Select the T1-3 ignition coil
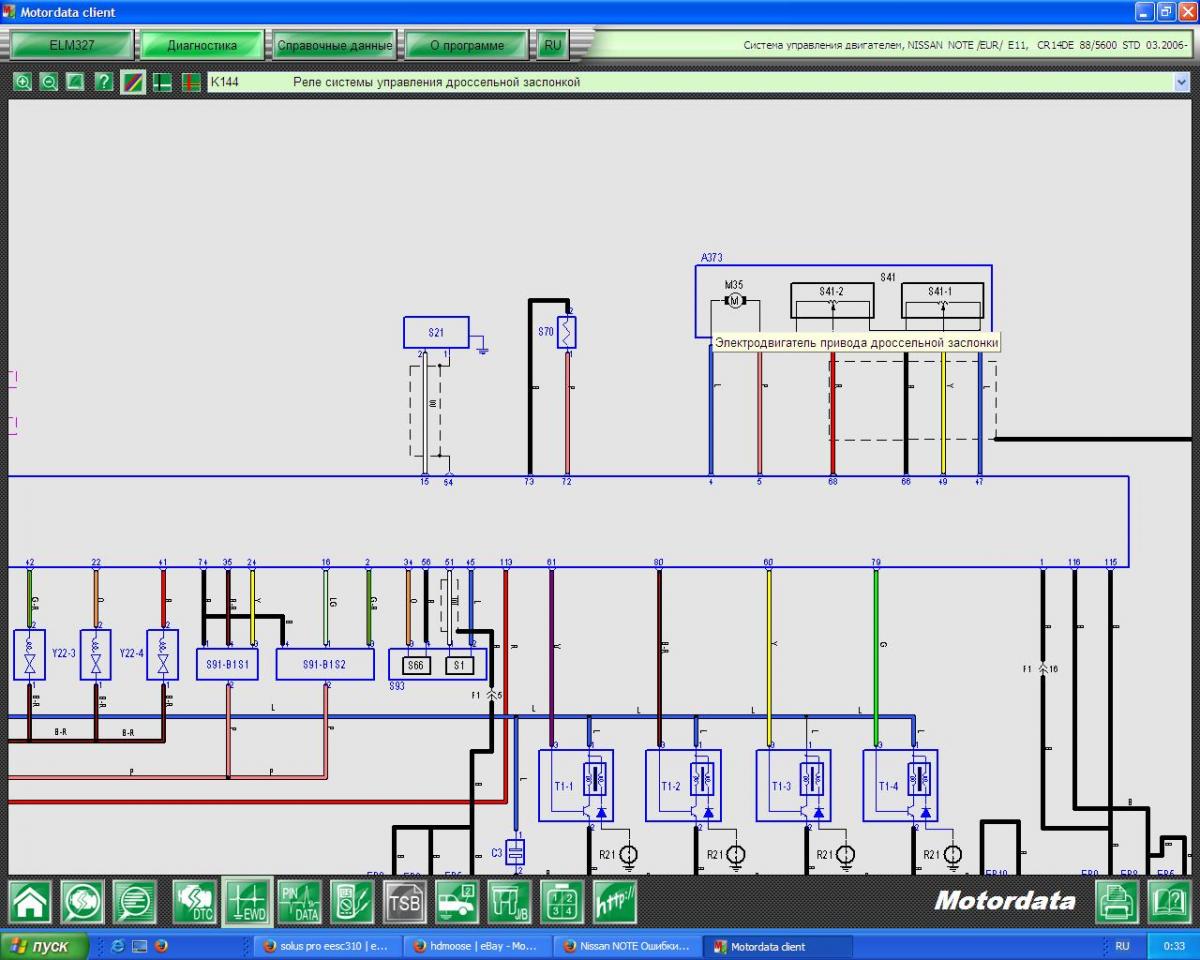Viewport: 1200px width, 960px height. 793,785
